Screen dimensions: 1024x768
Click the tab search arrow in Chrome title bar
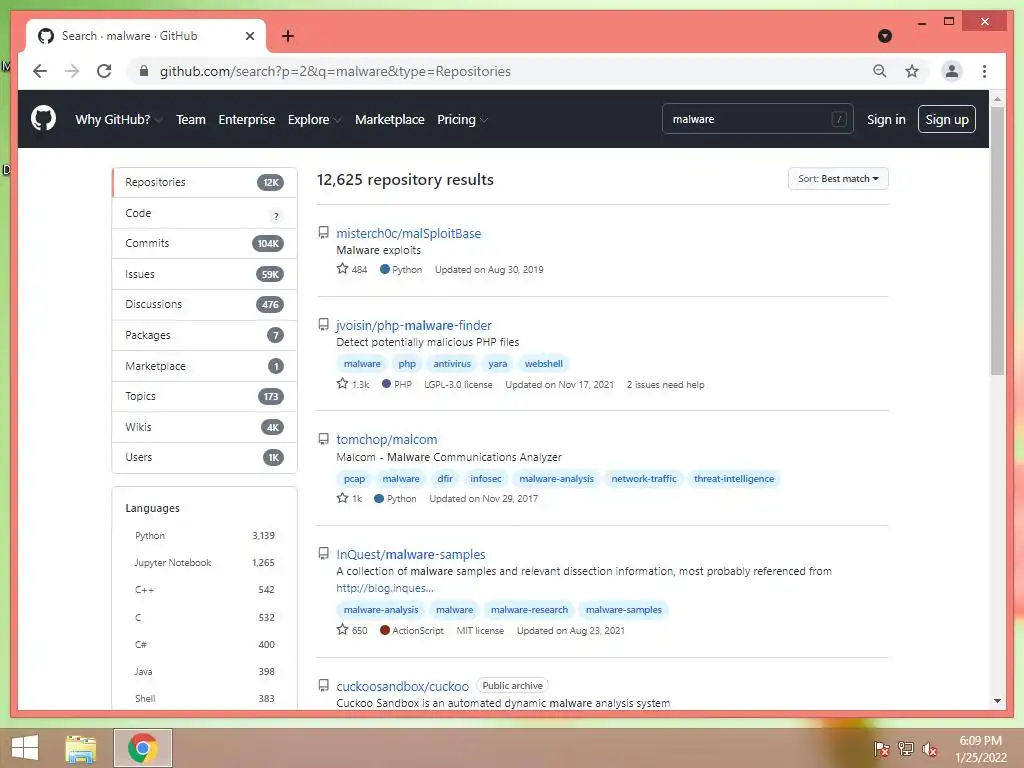884,36
